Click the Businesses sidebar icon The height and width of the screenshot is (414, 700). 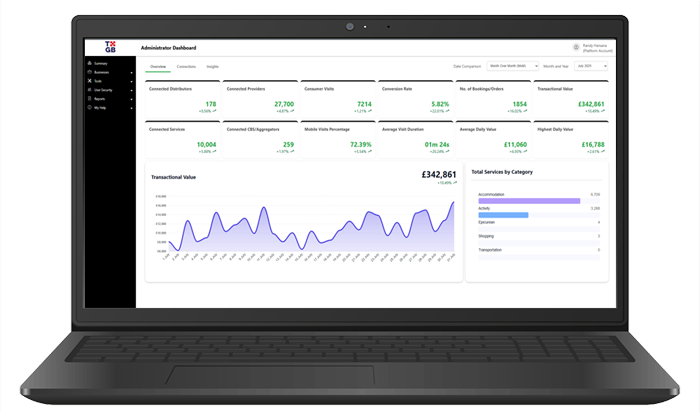pos(89,72)
